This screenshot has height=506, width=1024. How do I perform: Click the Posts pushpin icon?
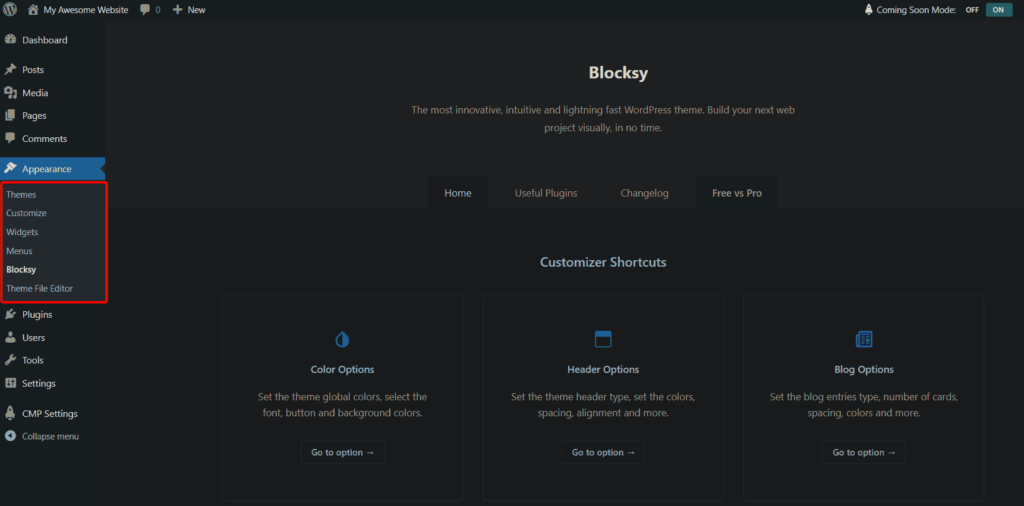click(x=10, y=69)
